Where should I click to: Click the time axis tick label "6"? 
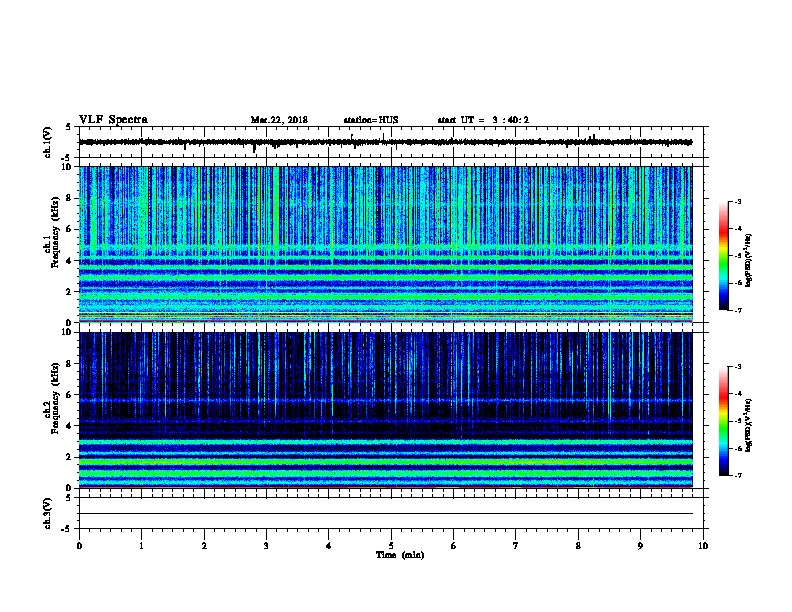point(453,545)
